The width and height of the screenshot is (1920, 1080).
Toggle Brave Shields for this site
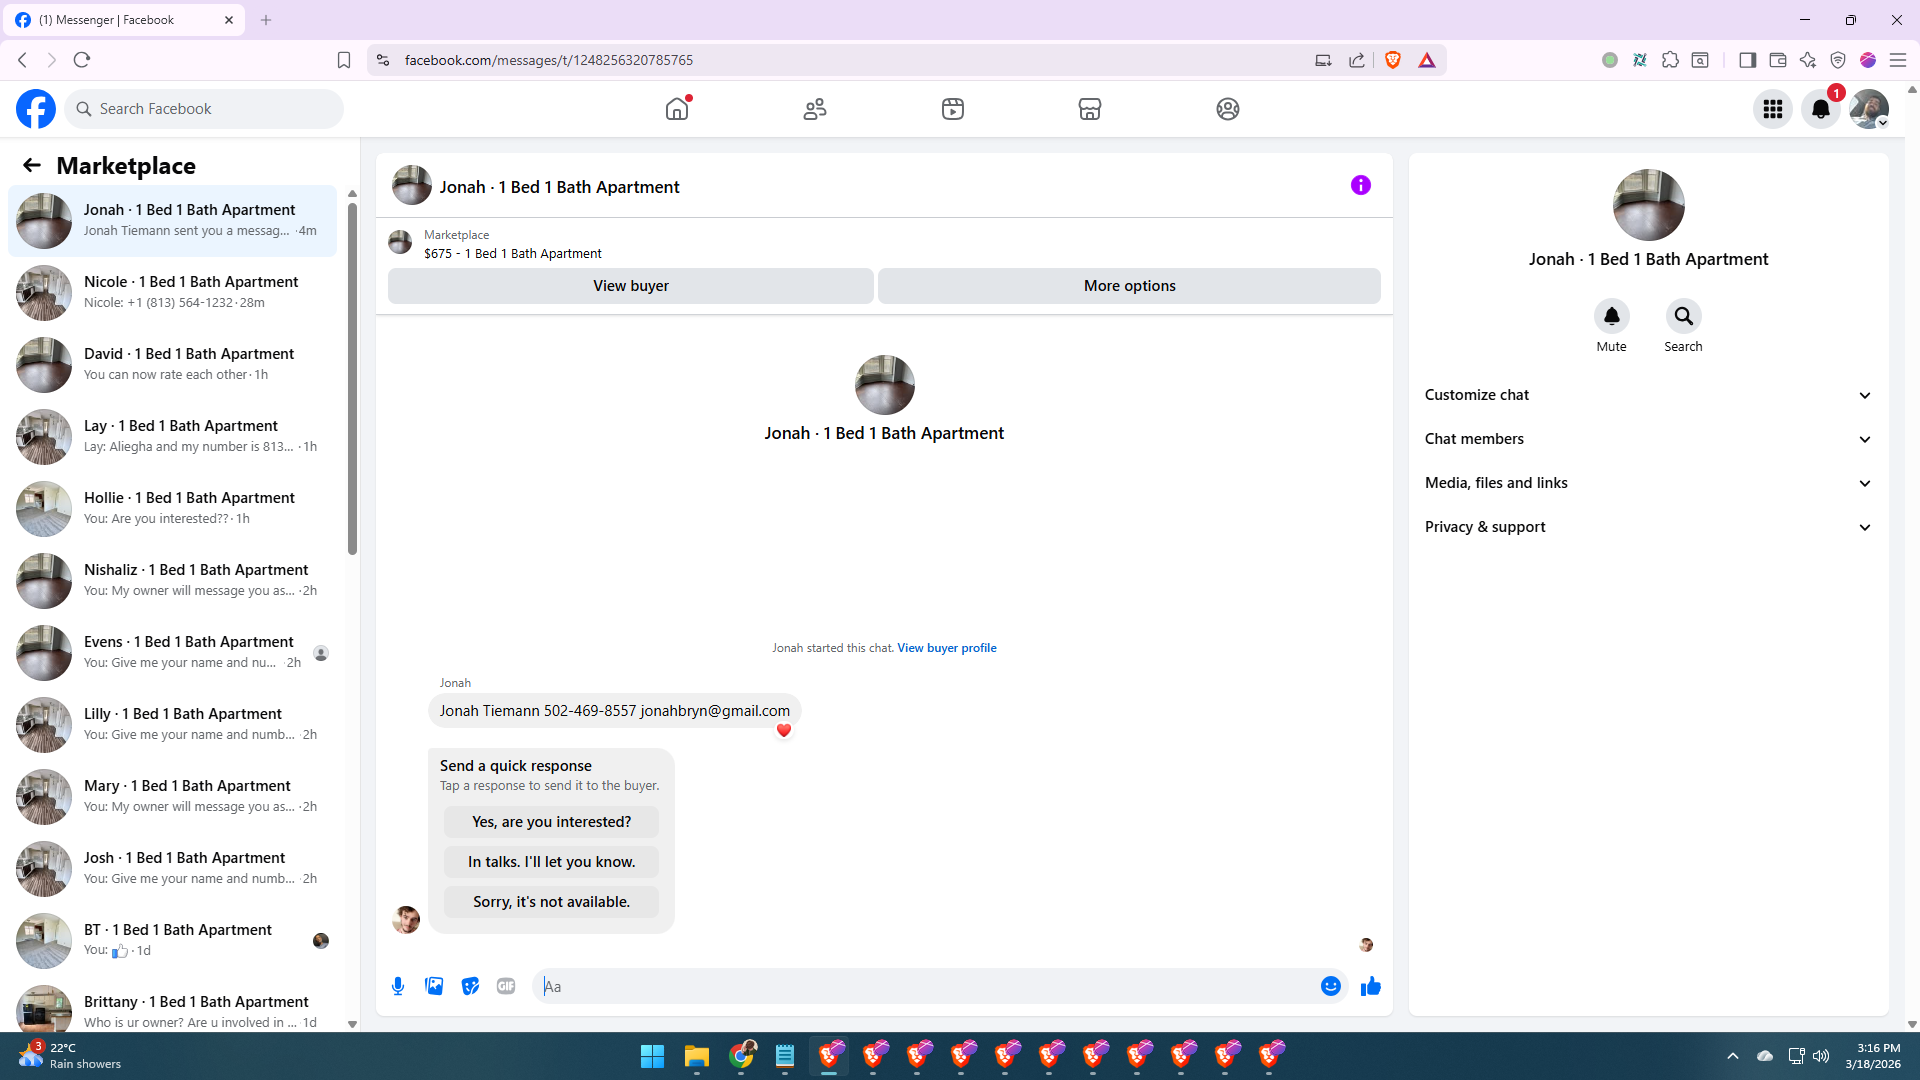[1393, 60]
